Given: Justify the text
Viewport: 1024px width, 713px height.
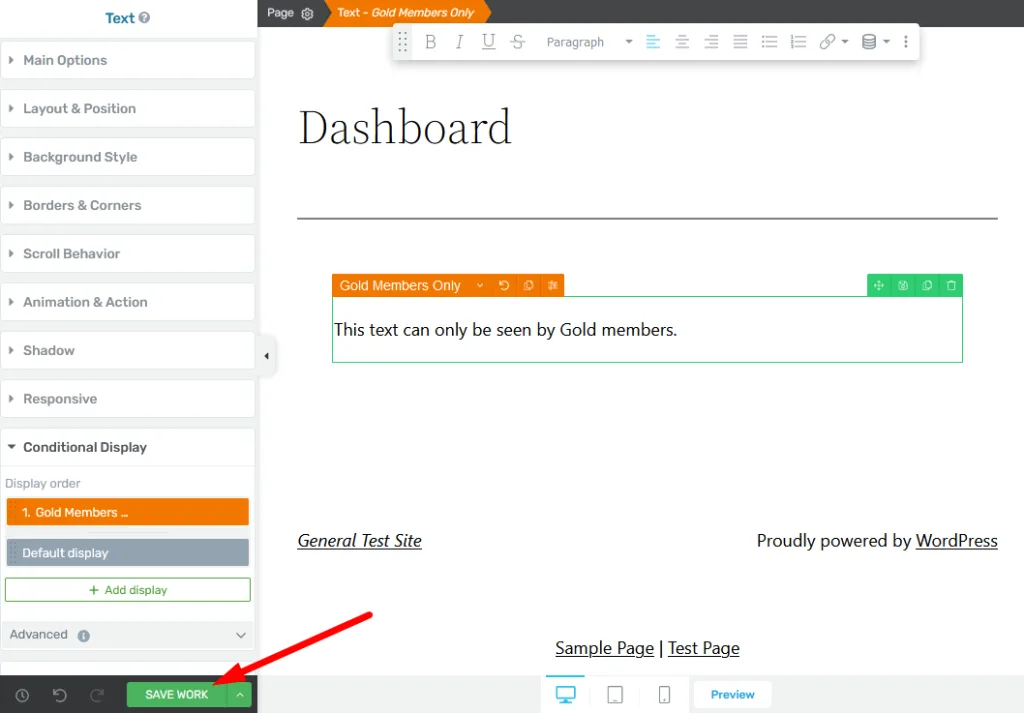Looking at the screenshot, I should click(740, 42).
